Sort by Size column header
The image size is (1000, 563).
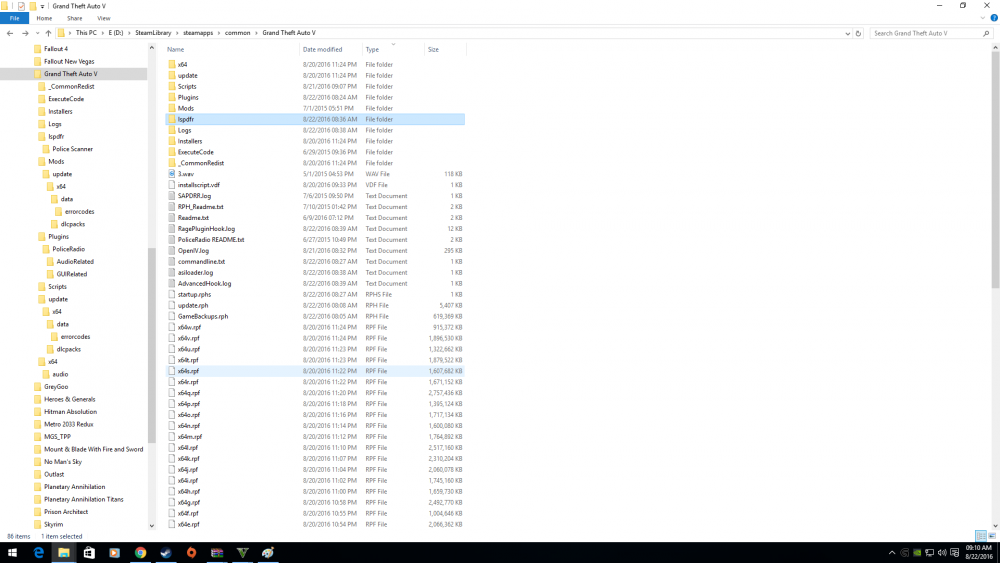tap(434, 50)
